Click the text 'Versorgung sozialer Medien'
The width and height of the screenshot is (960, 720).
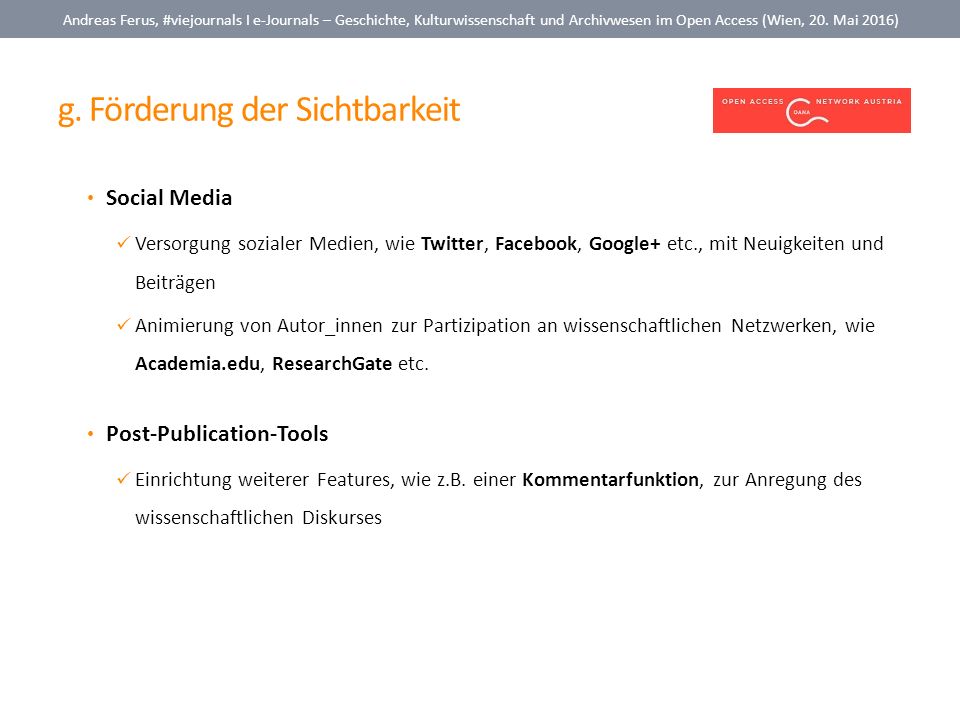[254, 244]
